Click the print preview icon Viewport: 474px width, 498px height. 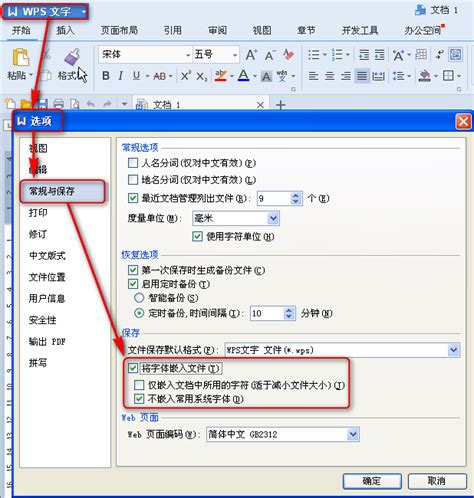click(75, 104)
